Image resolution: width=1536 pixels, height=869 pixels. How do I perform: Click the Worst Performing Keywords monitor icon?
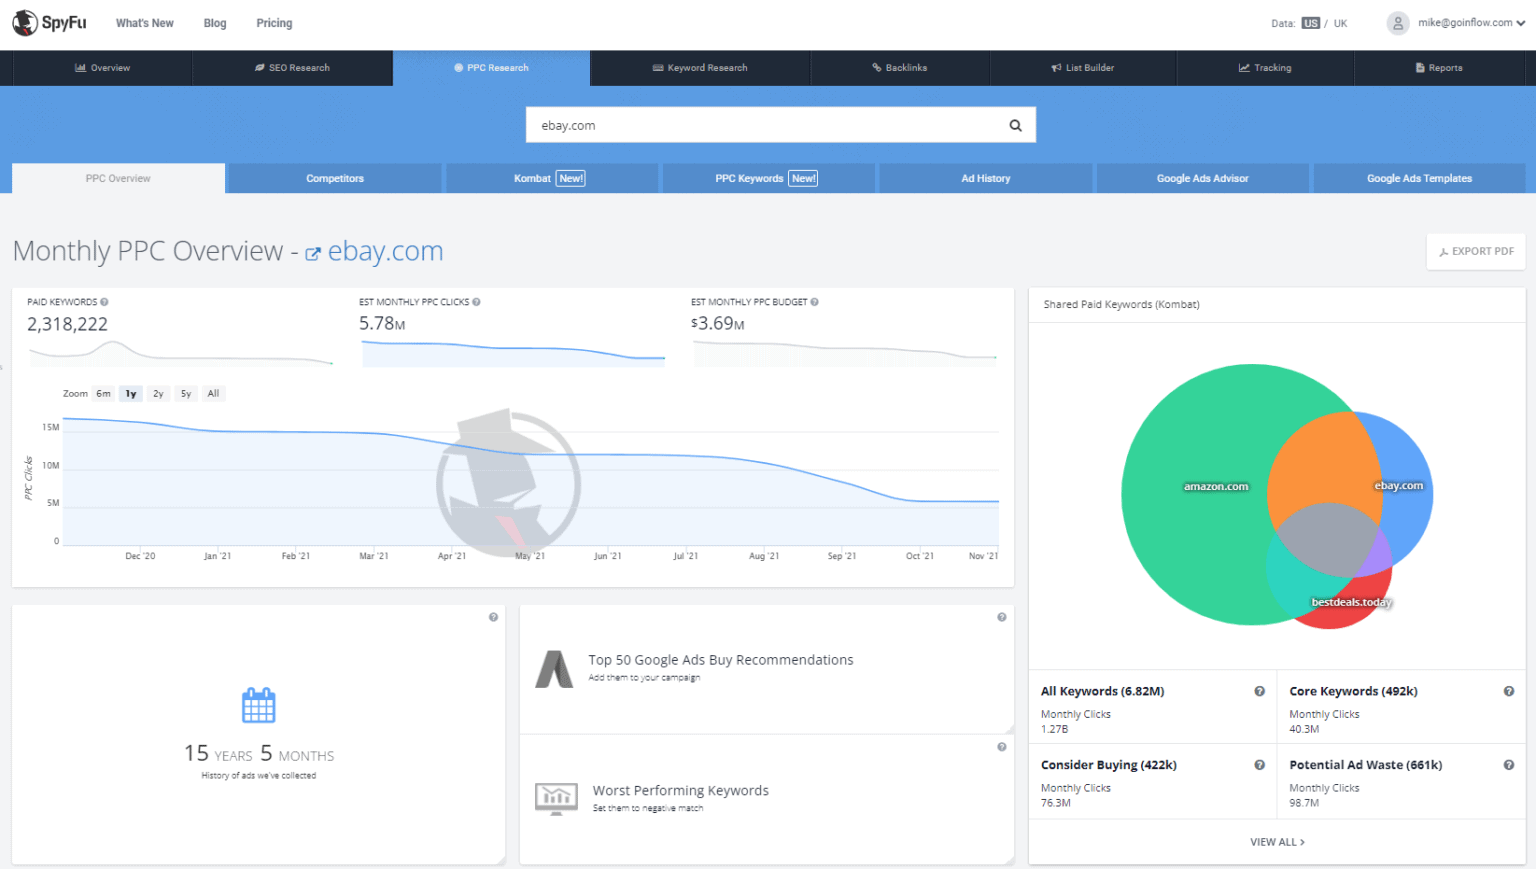pos(556,798)
